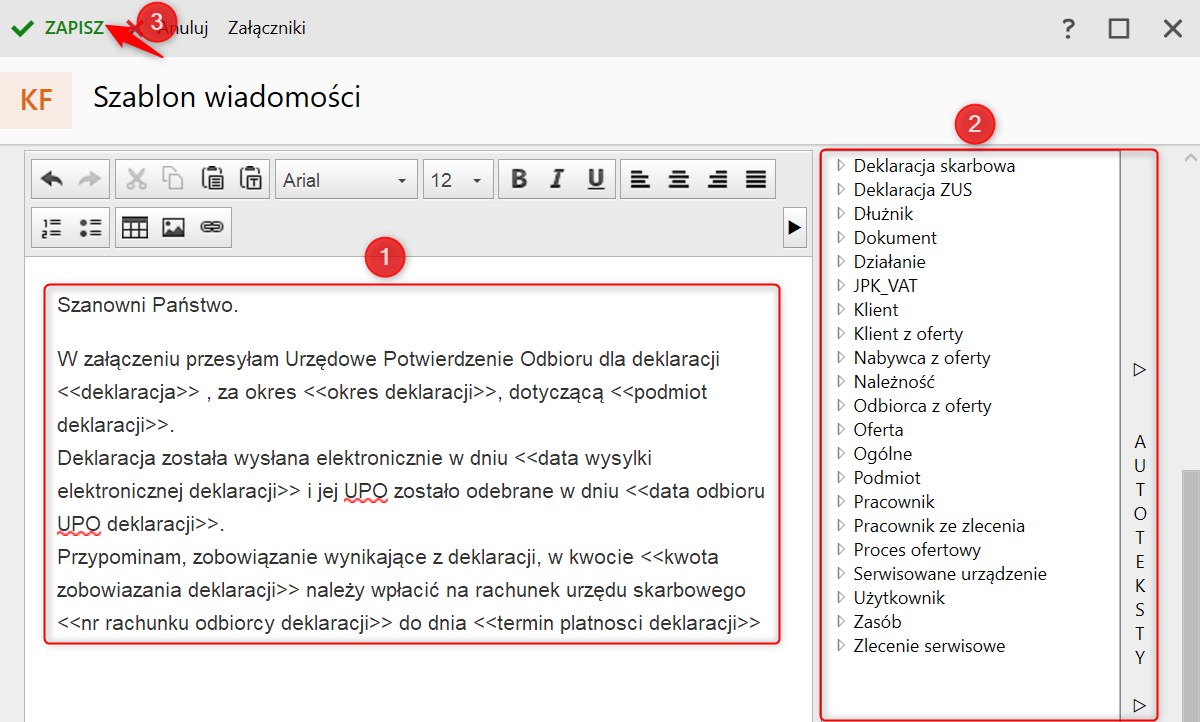The width and height of the screenshot is (1200, 722).
Task: Select Oferta in autotext list
Action: (878, 430)
